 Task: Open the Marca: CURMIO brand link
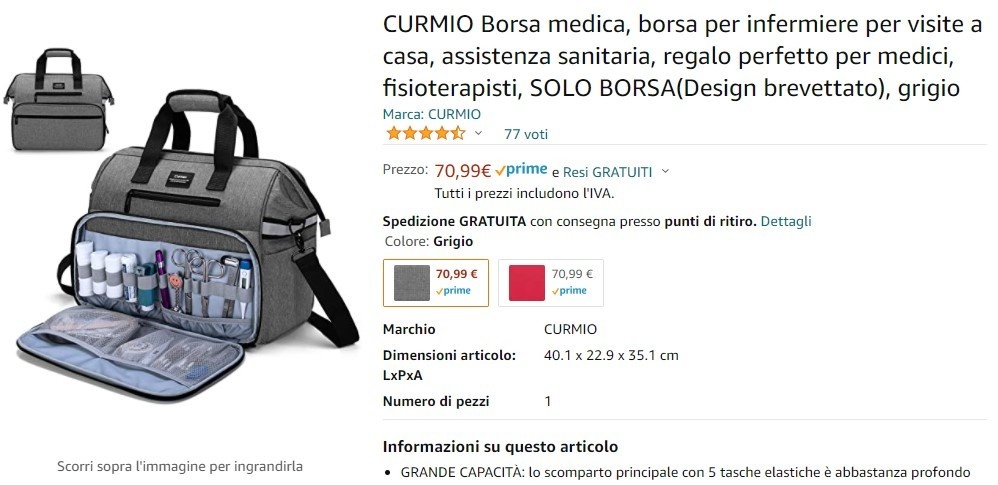pos(432,115)
